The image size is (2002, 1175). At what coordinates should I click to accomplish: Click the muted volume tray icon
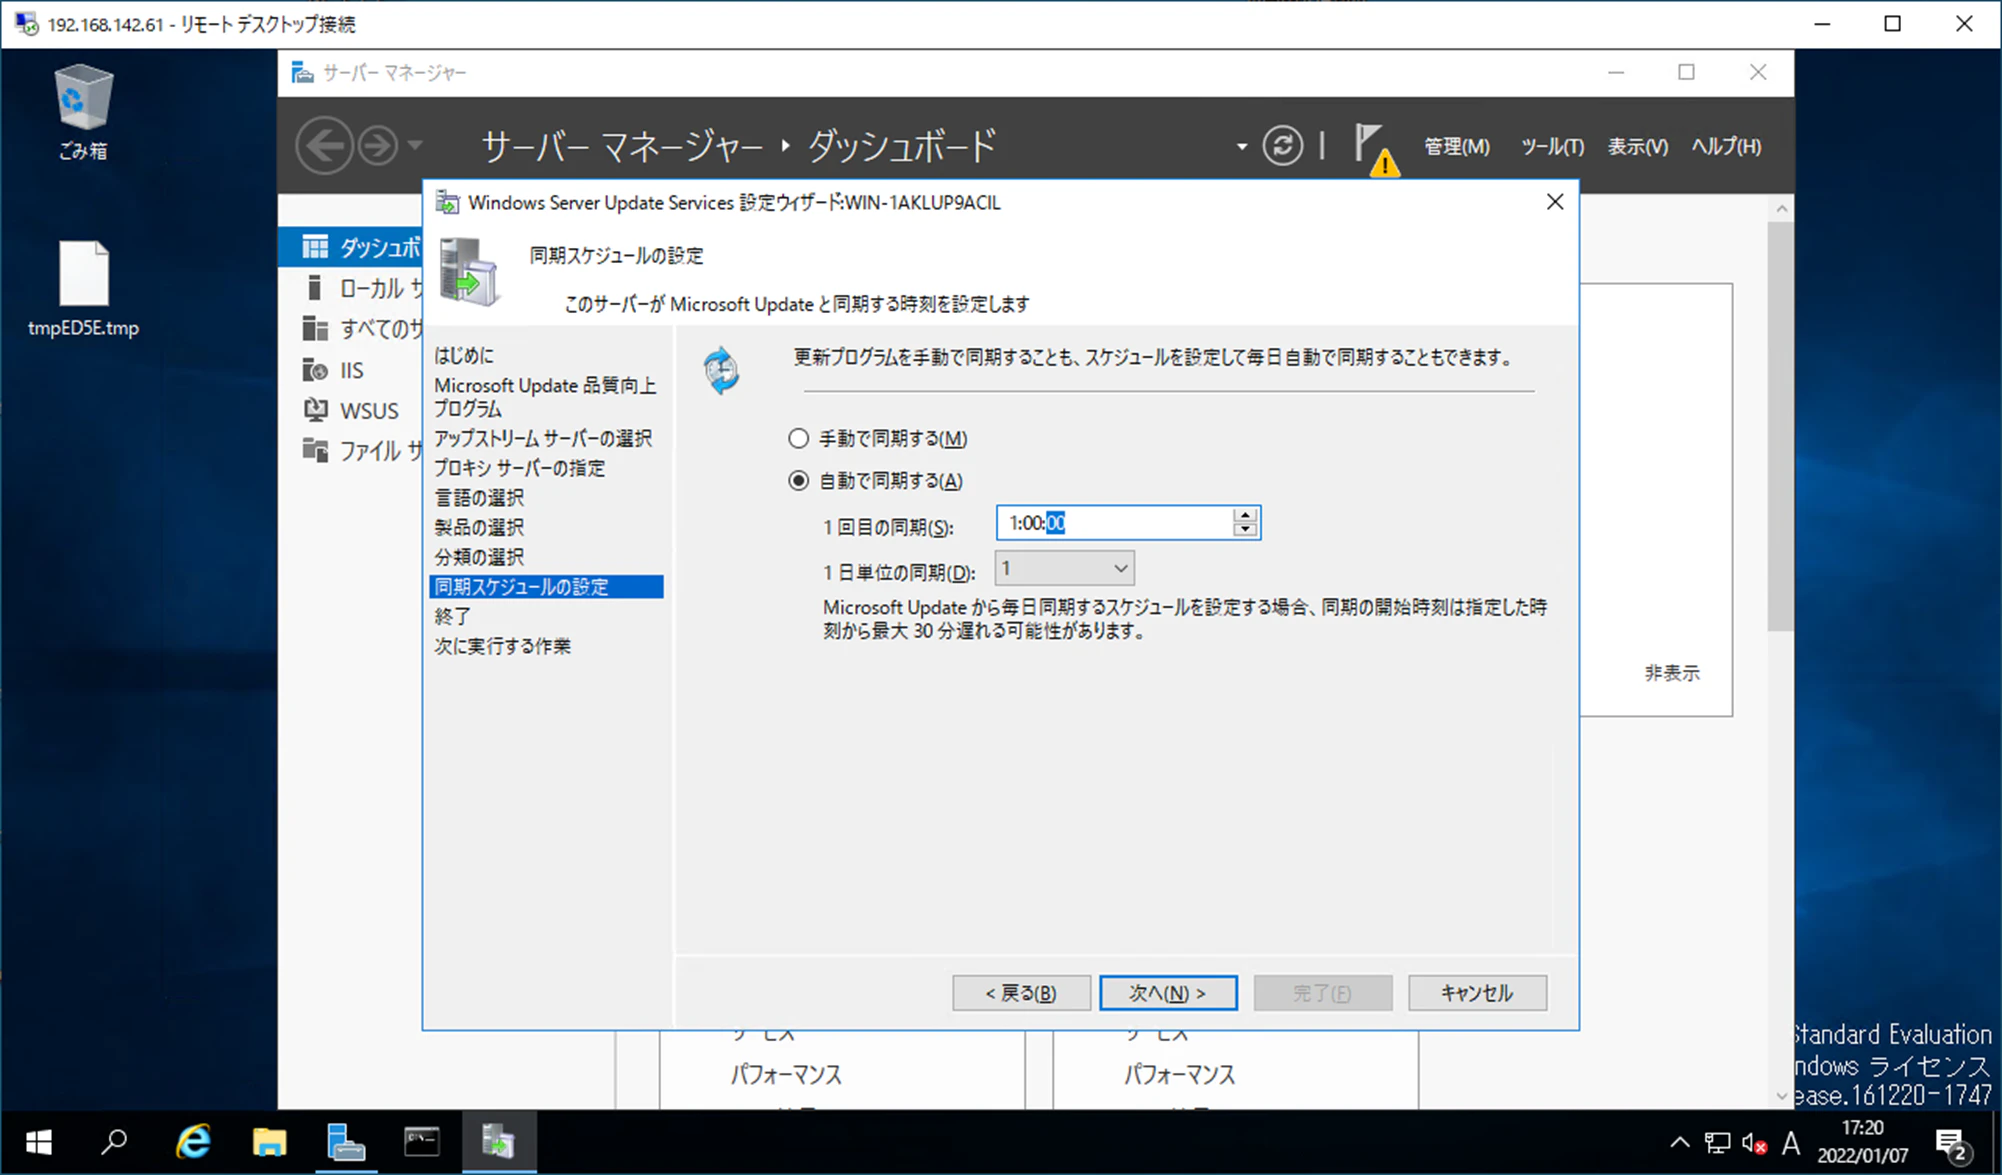click(1754, 1143)
